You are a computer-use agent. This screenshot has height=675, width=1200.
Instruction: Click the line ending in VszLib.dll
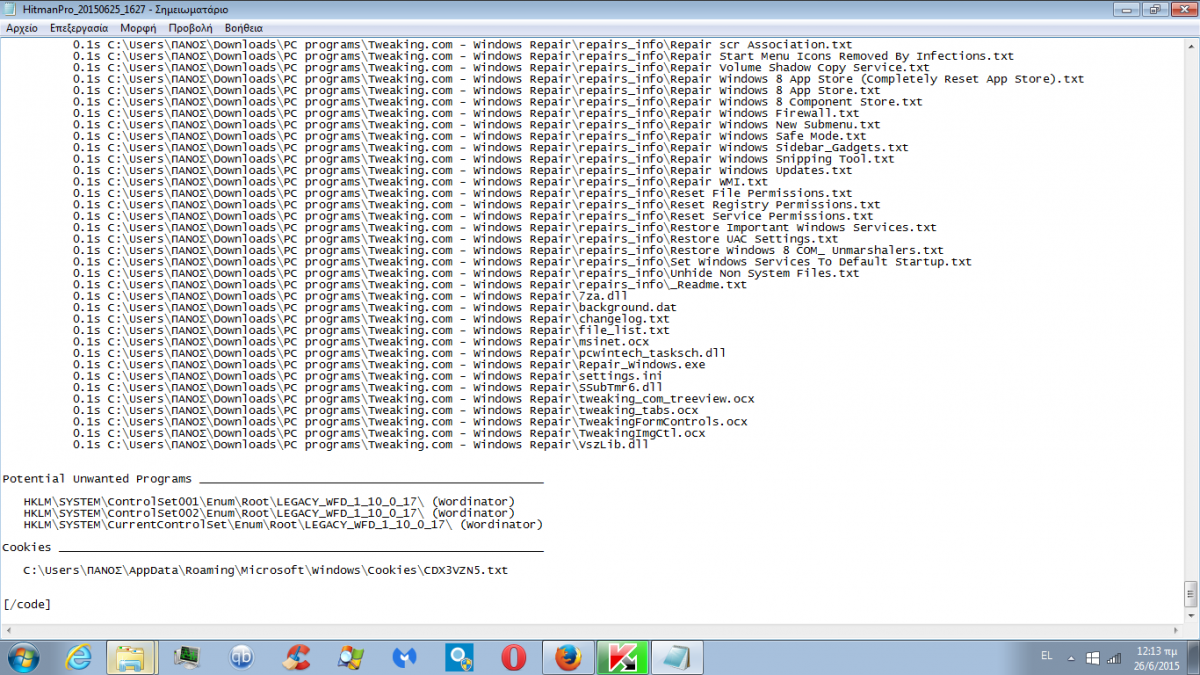[x=360, y=445]
